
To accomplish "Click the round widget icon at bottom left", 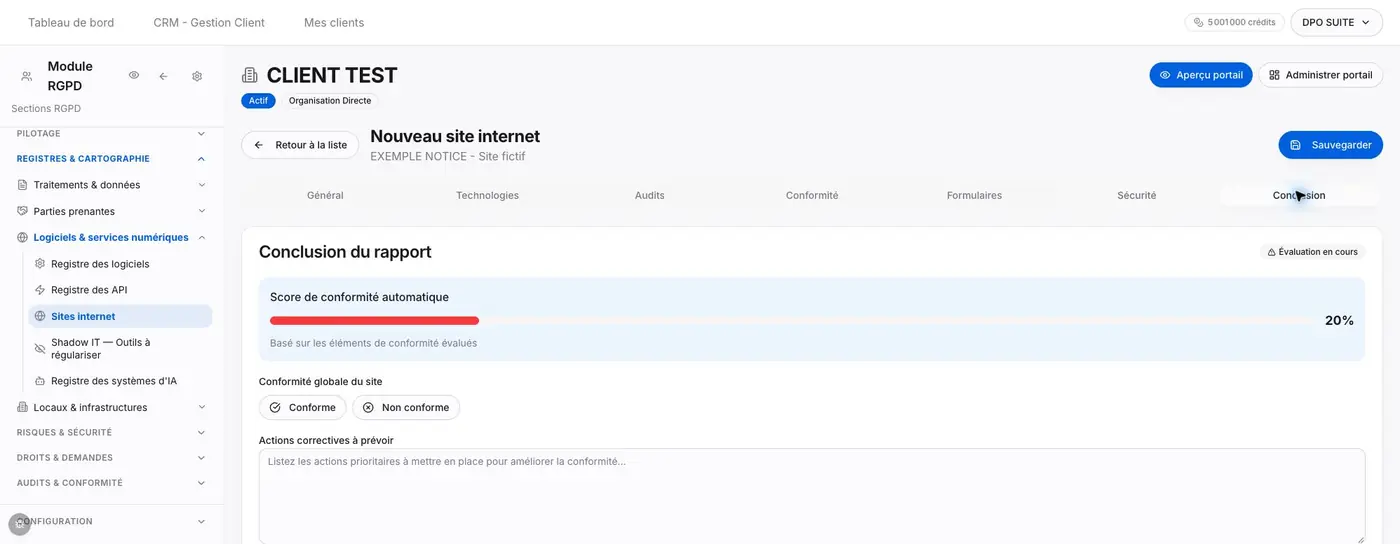I will point(20,524).
